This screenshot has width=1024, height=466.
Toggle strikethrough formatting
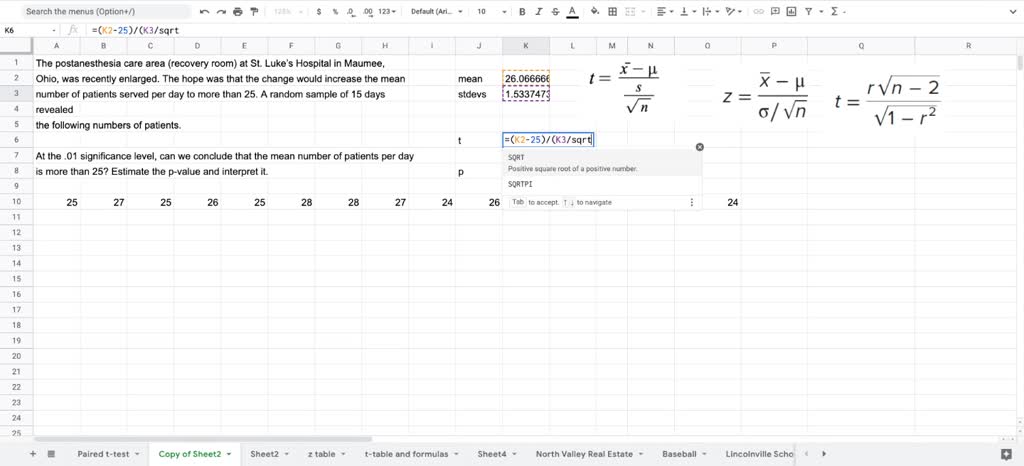click(x=555, y=12)
